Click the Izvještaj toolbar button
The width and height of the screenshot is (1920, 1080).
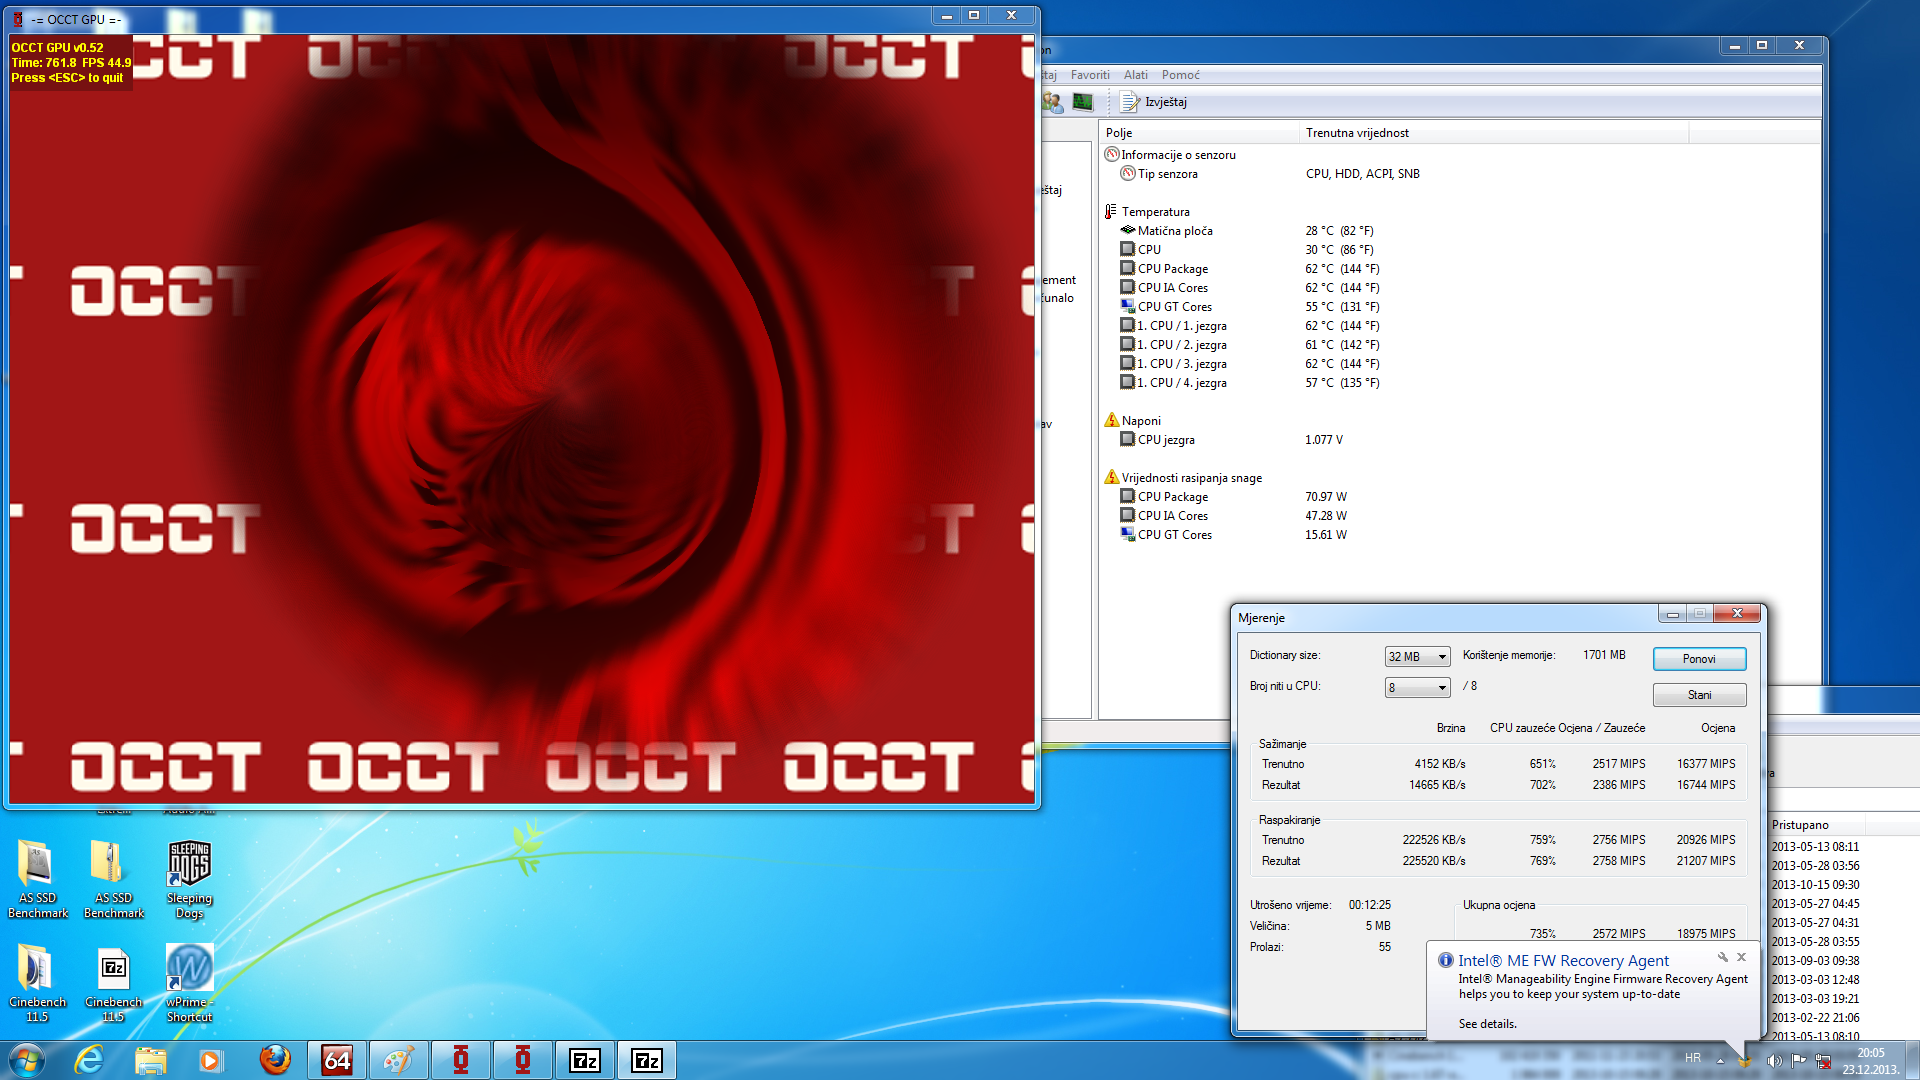coord(1154,102)
